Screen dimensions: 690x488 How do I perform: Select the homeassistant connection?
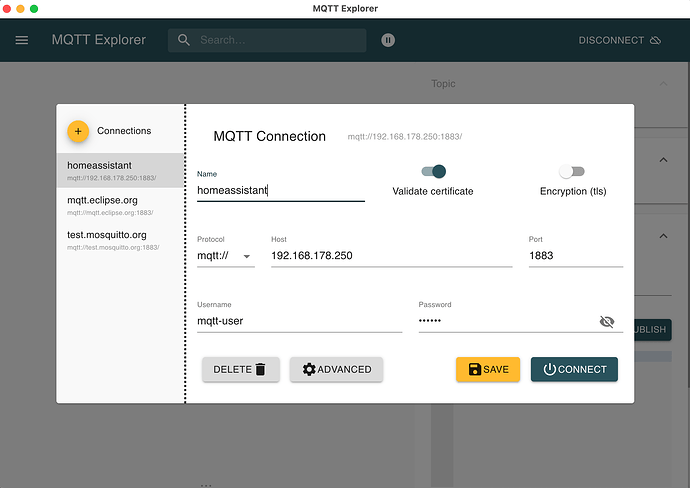[x=120, y=171]
